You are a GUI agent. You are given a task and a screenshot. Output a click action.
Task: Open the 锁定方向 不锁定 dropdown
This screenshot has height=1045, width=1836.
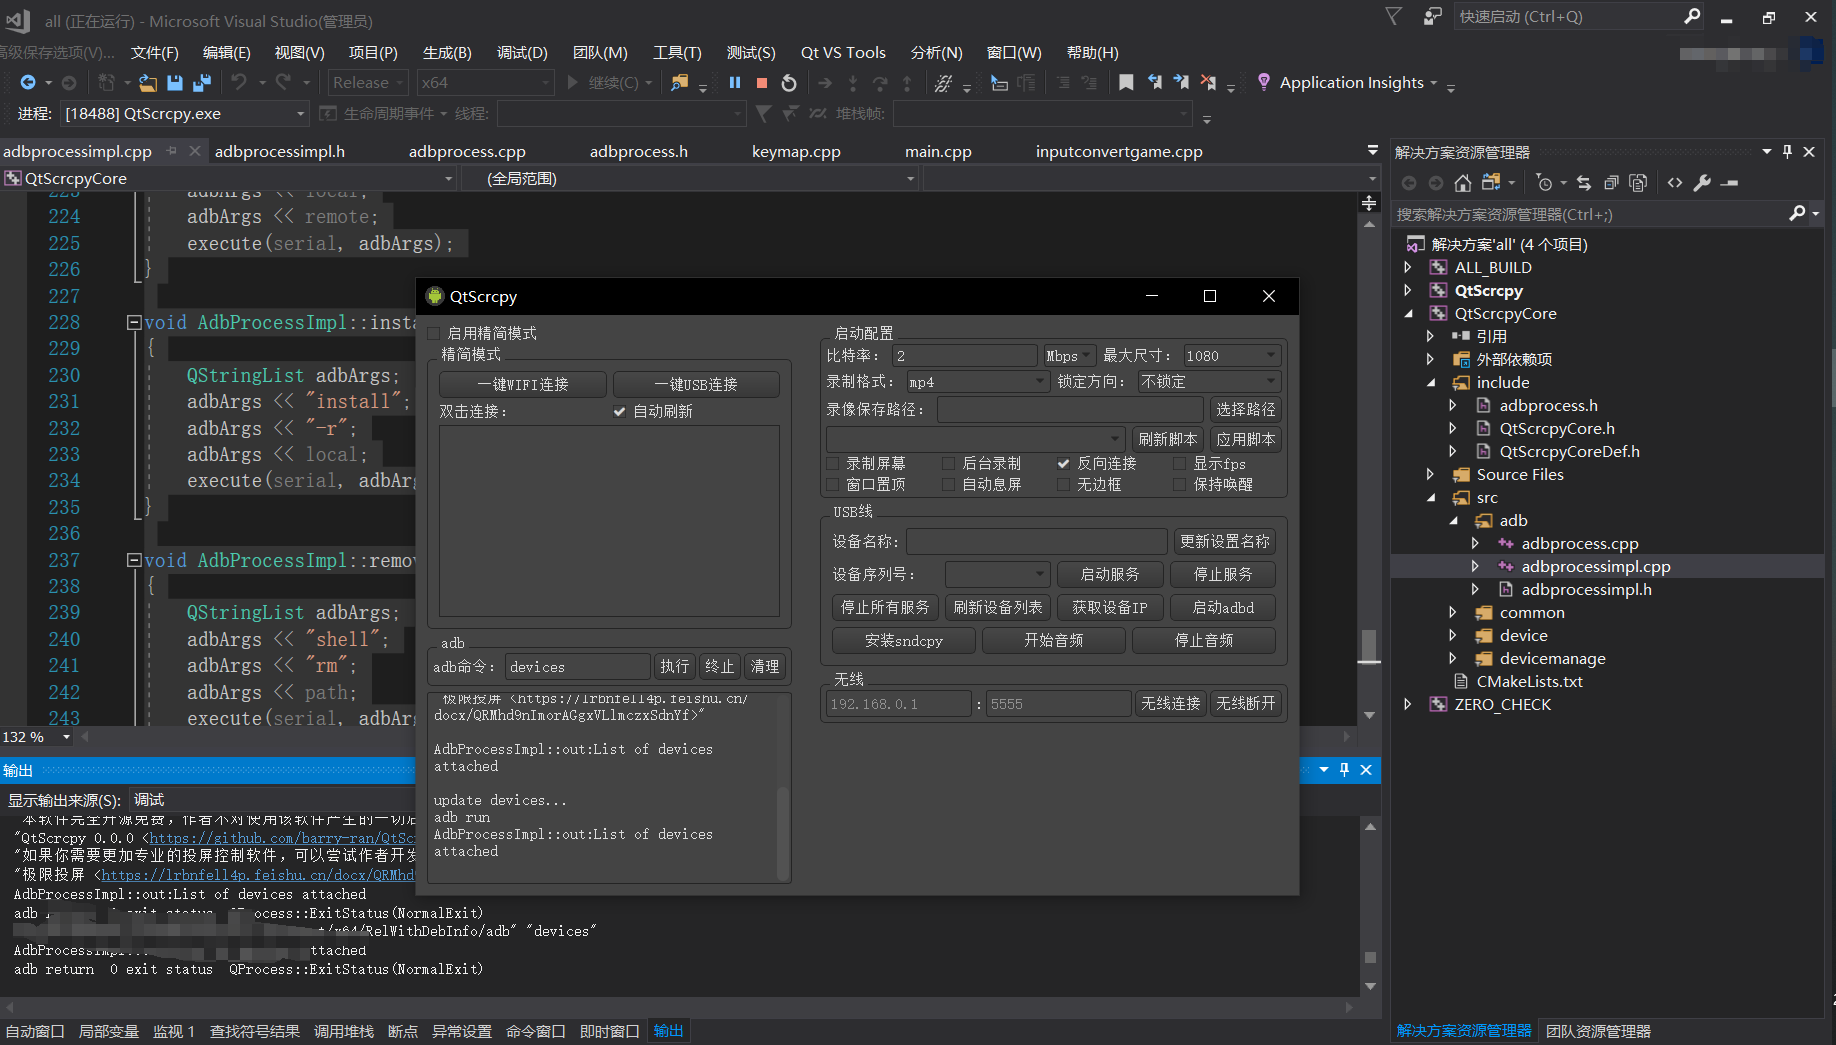point(1208,382)
